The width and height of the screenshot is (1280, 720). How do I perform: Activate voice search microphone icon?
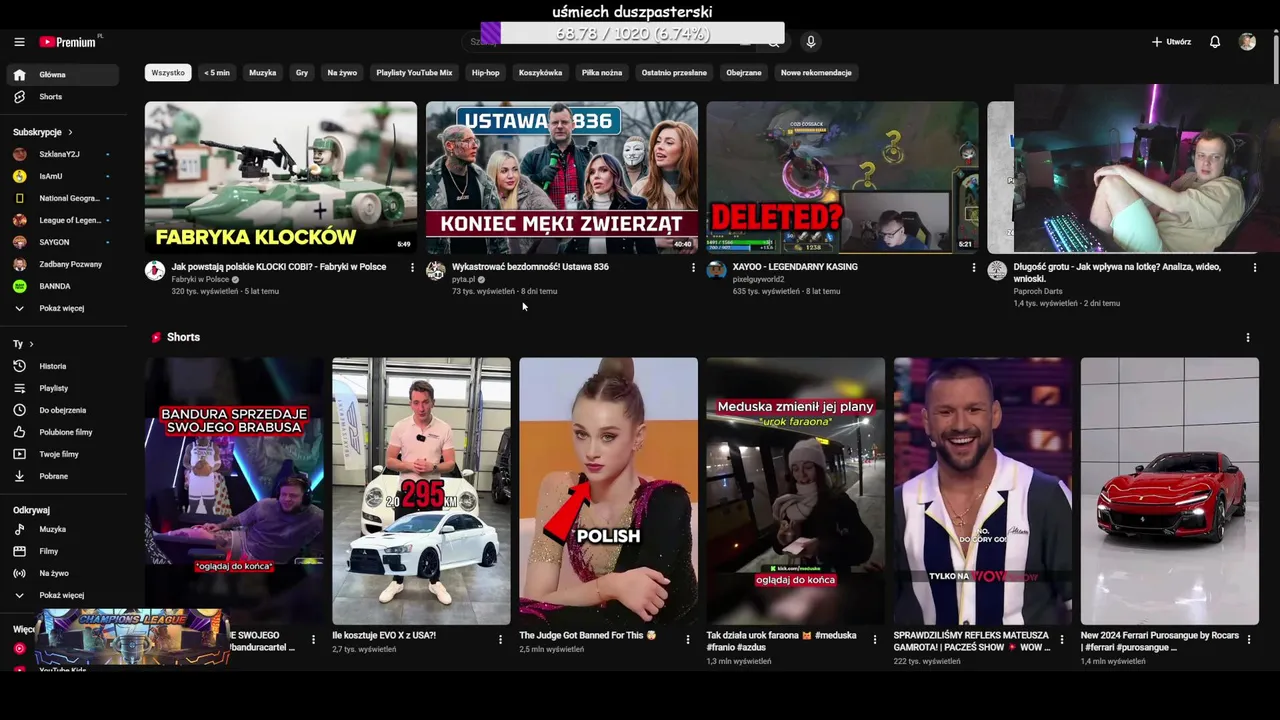click(x=811, y=41)
